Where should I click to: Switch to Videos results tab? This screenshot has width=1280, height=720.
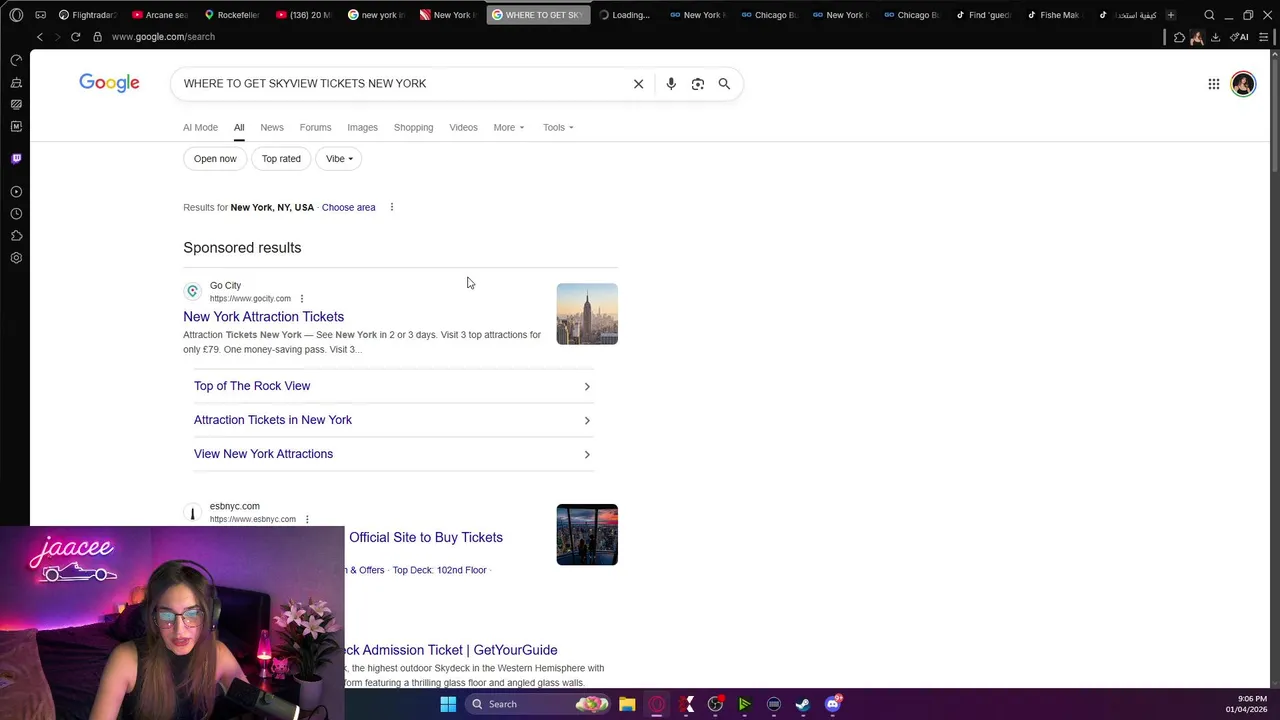click(x=463, y=127)
